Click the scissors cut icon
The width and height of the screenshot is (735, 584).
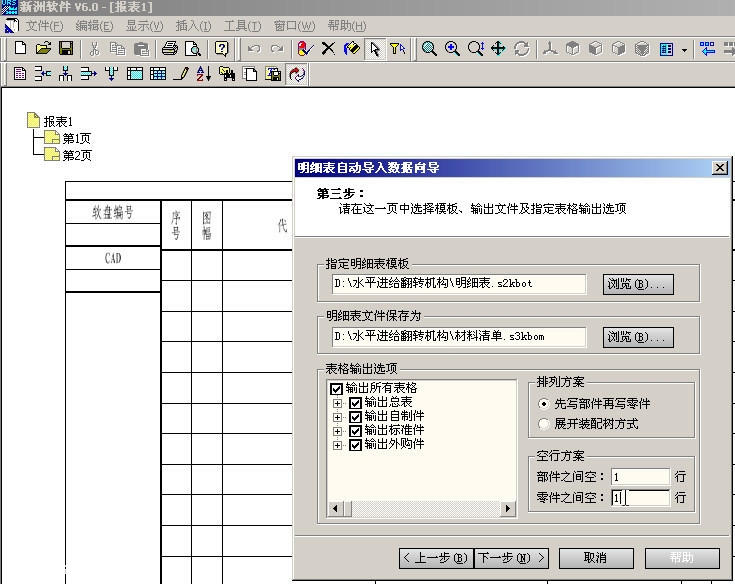[95, 49]
